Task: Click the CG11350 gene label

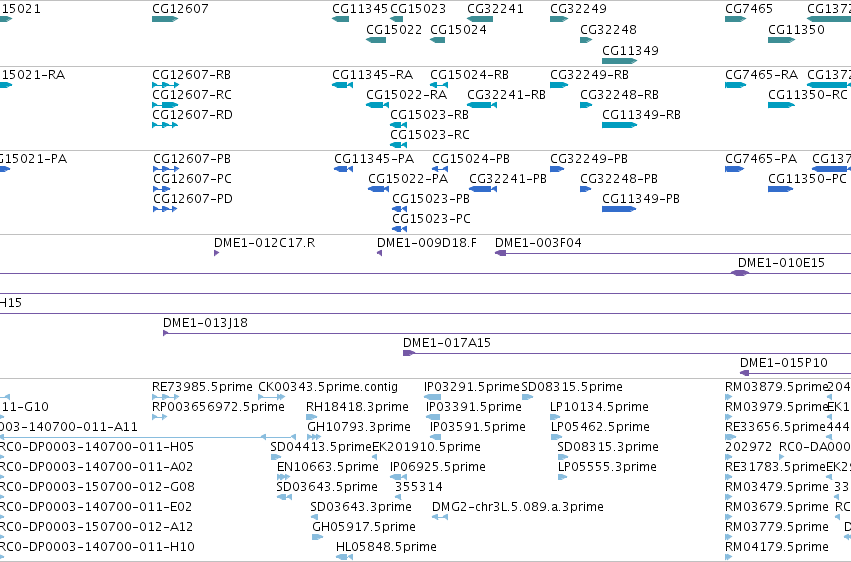Action: (796, 30)
